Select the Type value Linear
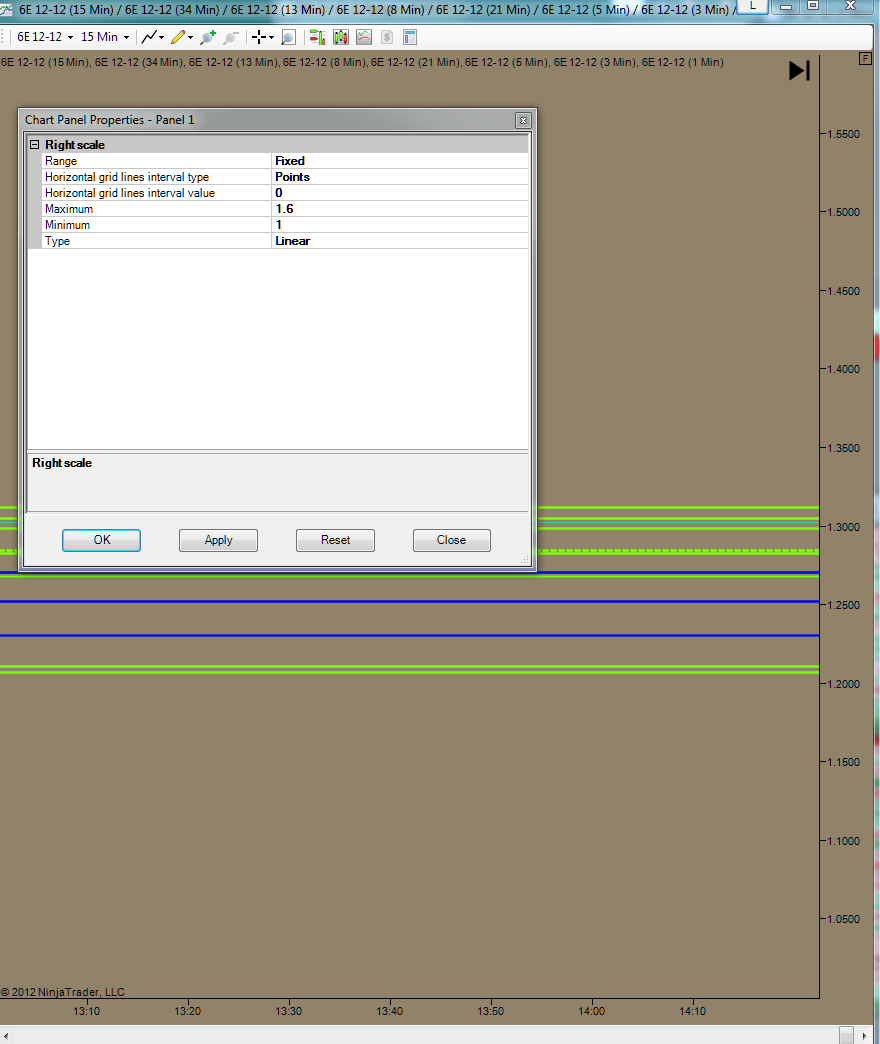This screenshot has width=880, height=1044. click(x=399, y=240)
